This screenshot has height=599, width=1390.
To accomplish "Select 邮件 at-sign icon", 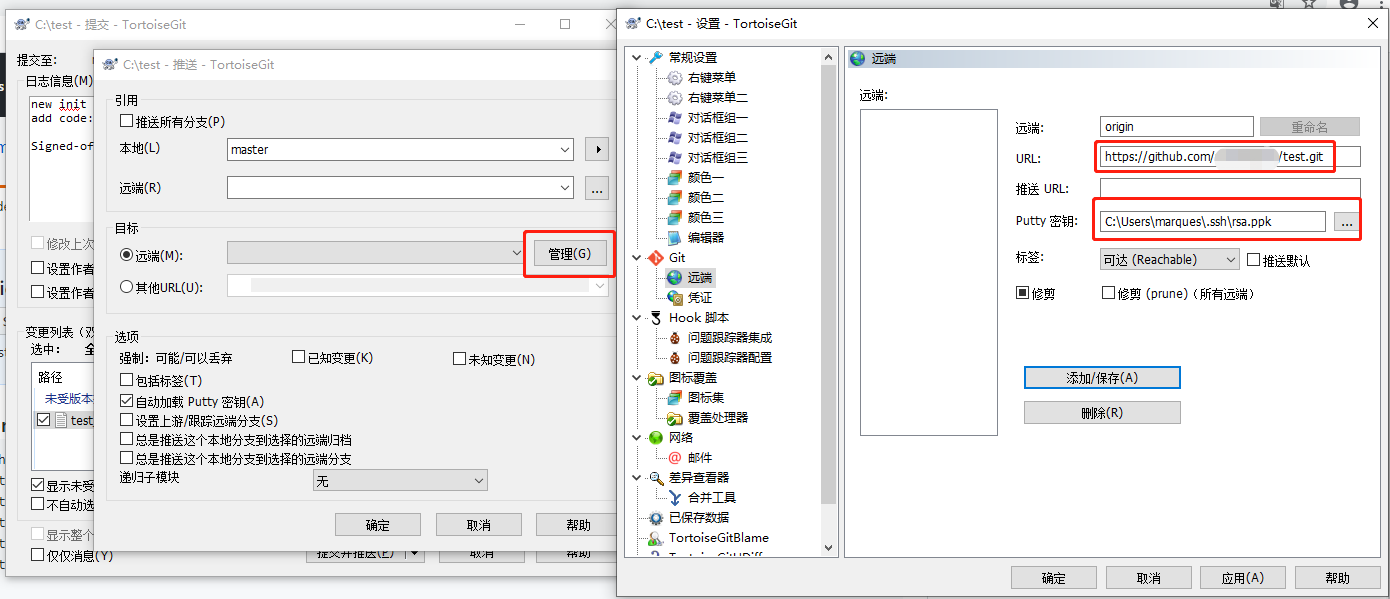I will click(675, 457).
